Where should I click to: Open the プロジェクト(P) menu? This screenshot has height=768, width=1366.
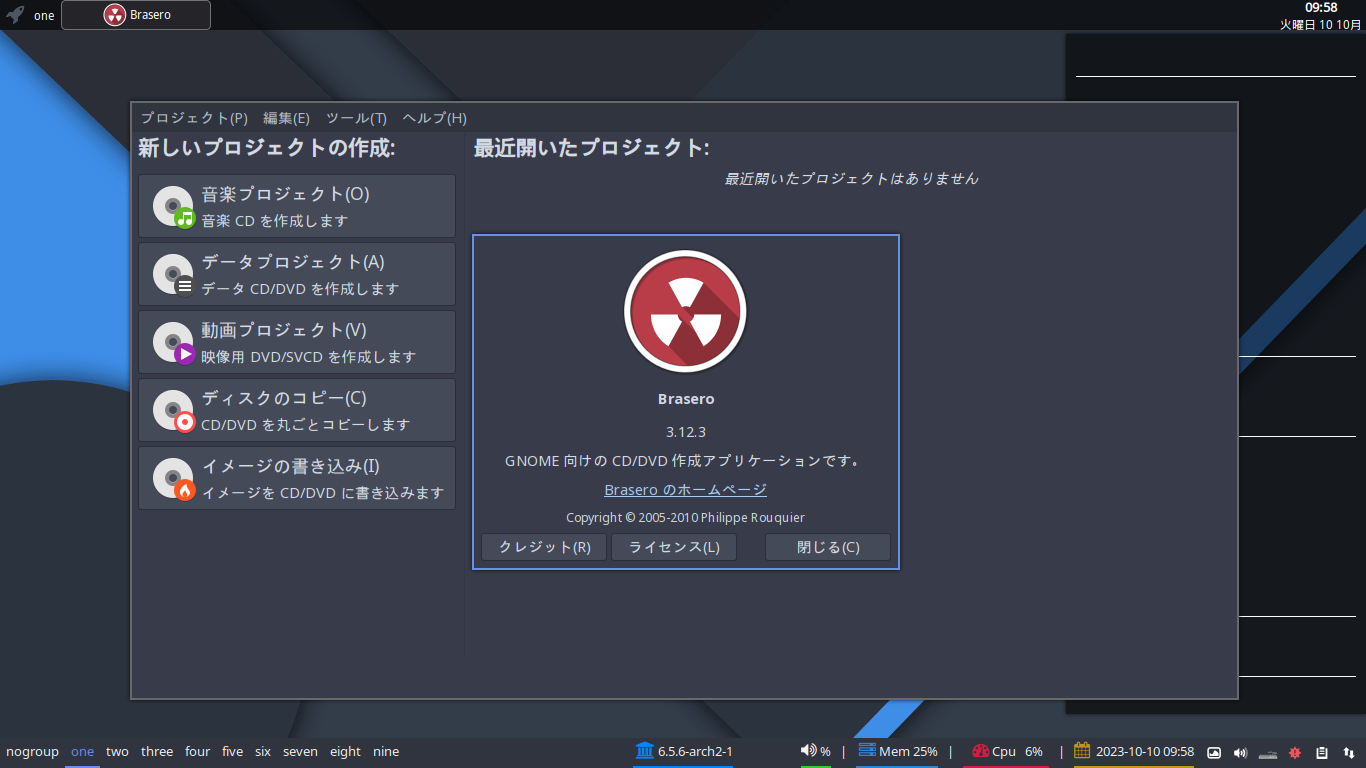[194, 118]
